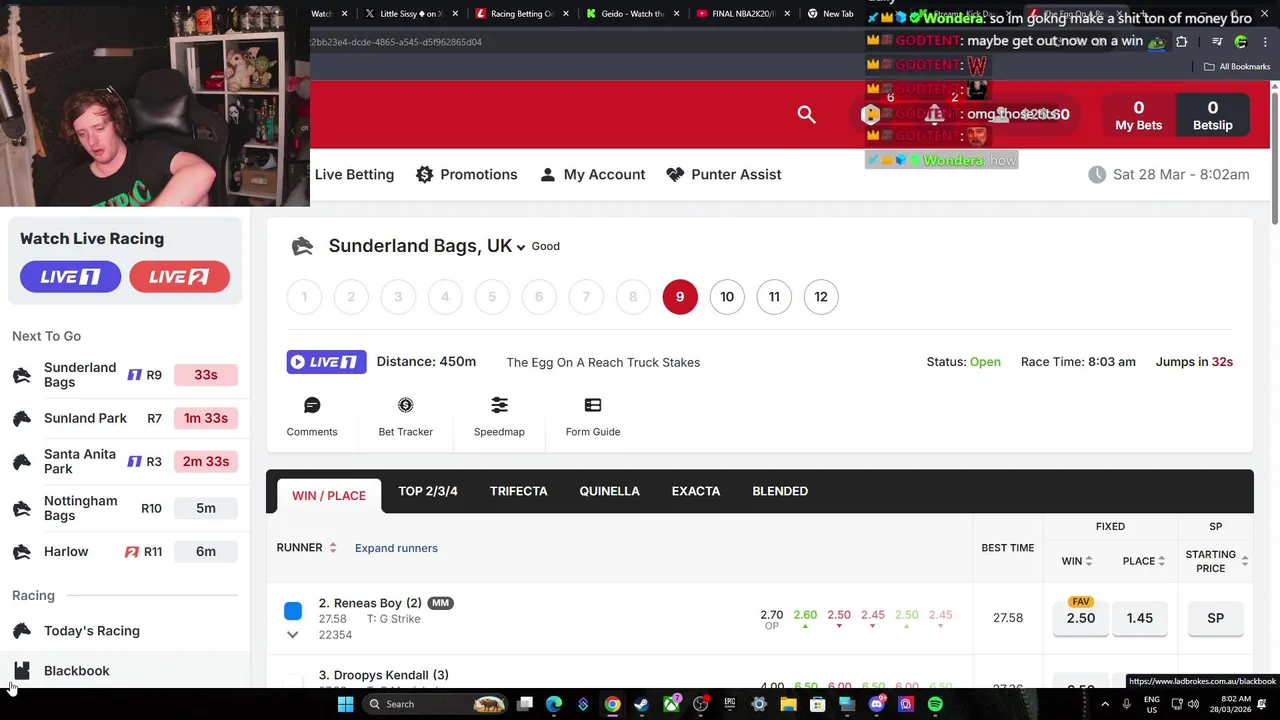
Task: Expand Reneas Boy runner details chevron
Action: pyautogui.click(x=292, y=635)
